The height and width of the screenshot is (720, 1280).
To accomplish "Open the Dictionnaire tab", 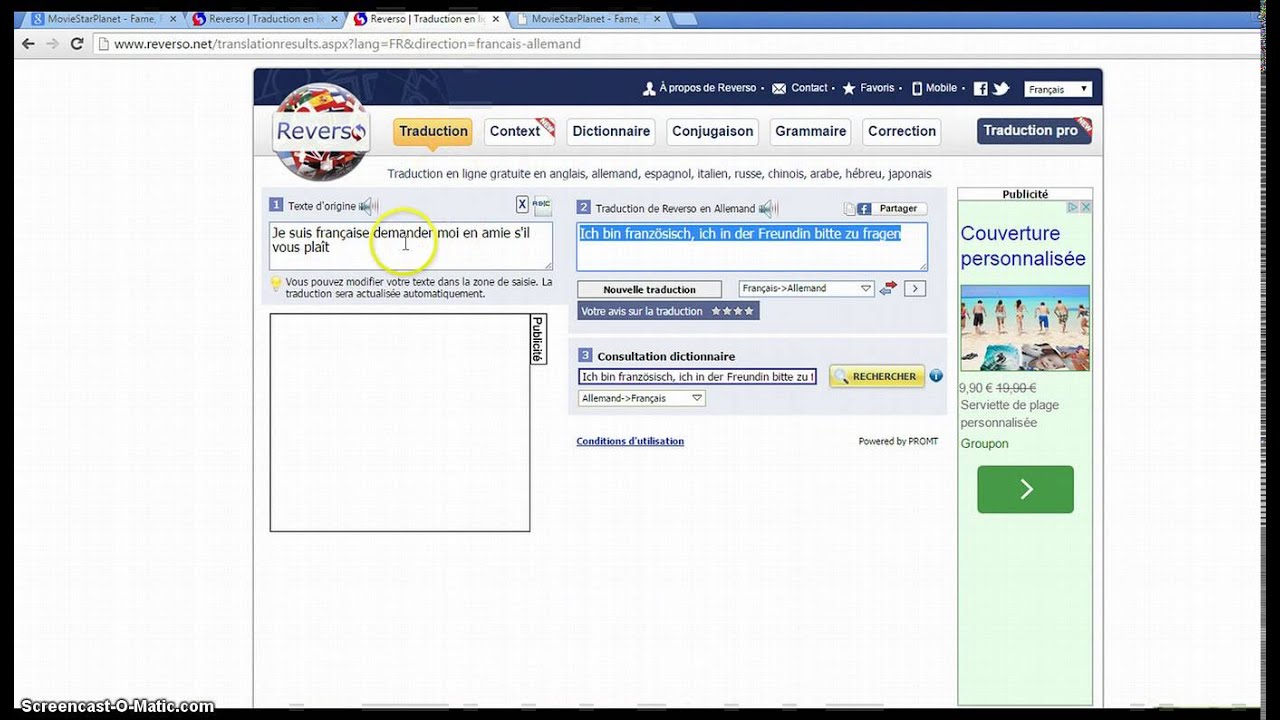I will pyautogui.click(x=611, y=131).
